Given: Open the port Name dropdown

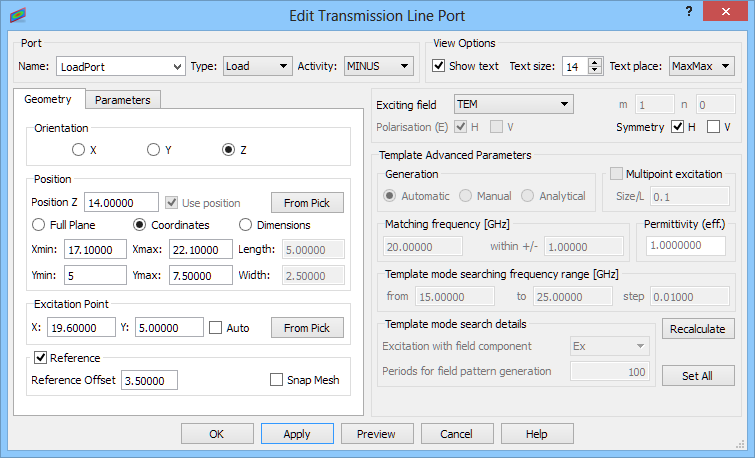Looking at the screenshot, I should [120, 66].
